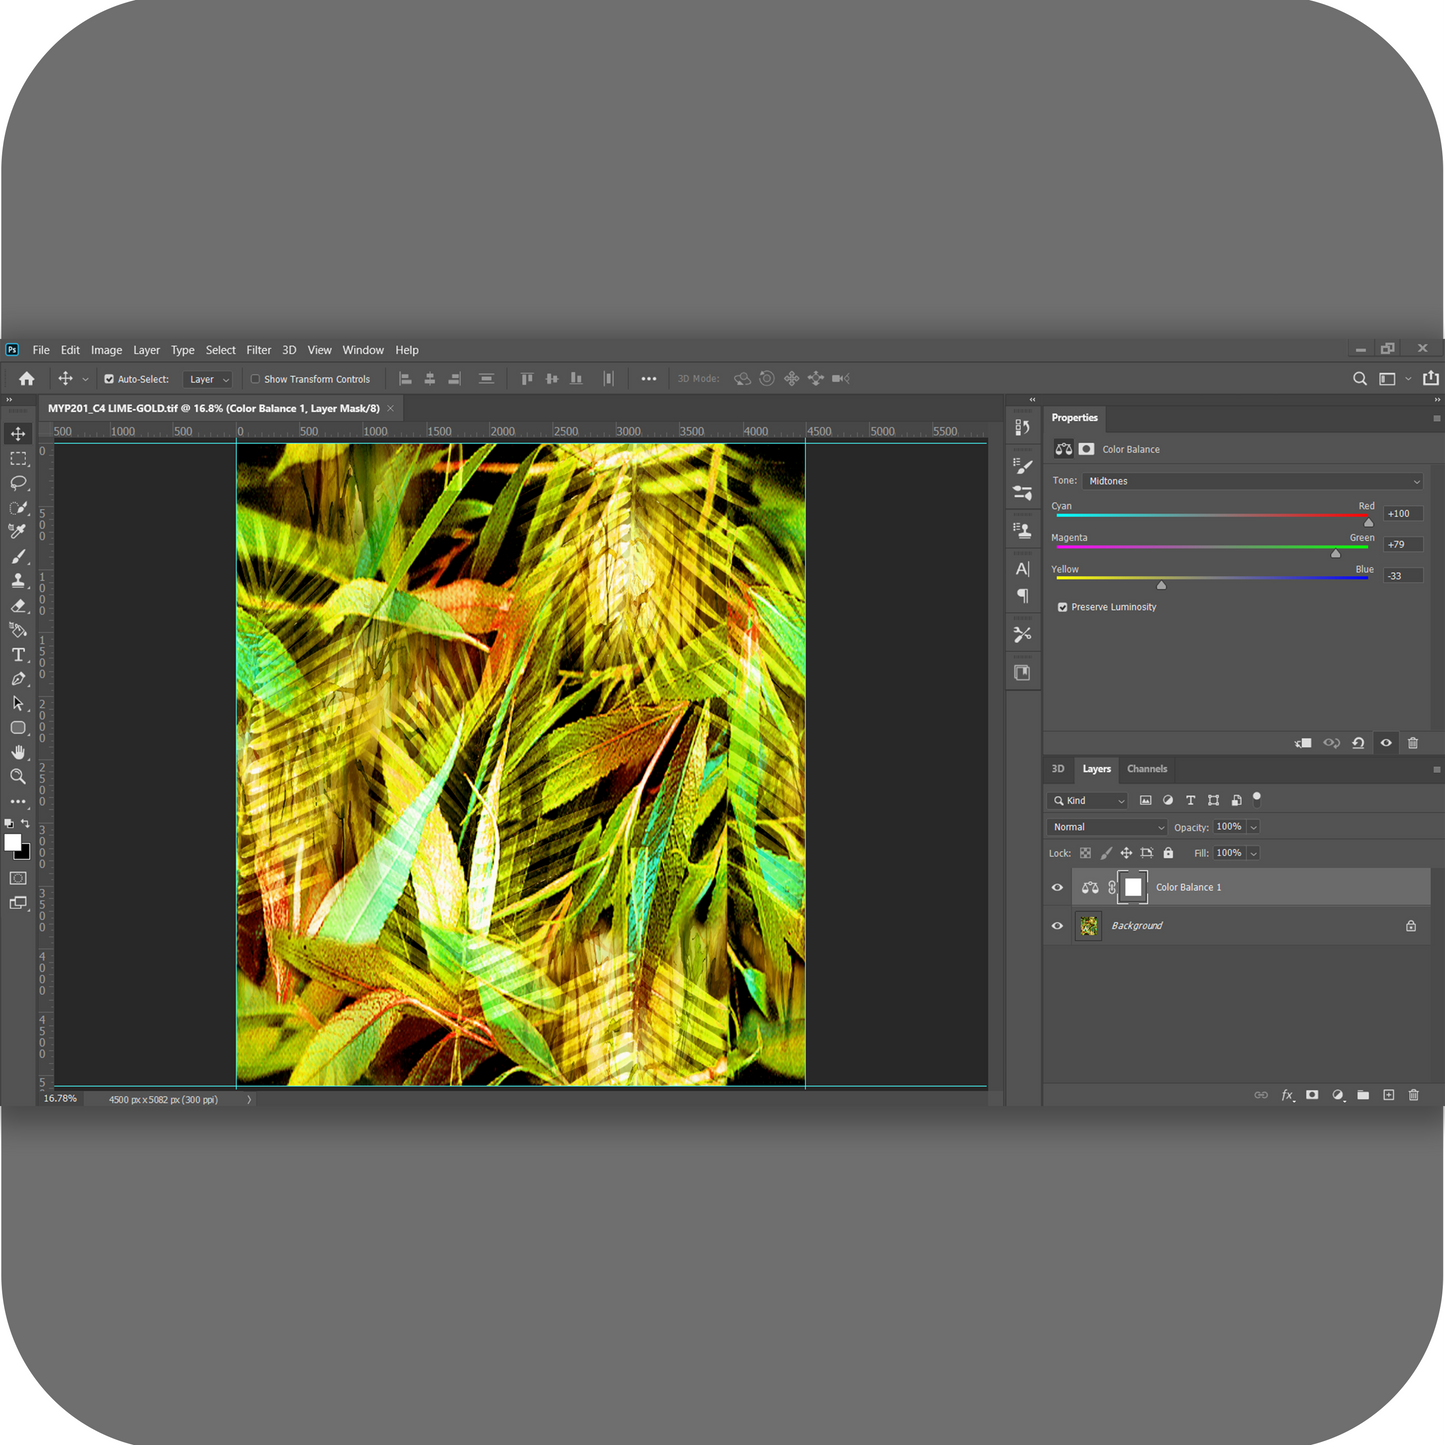
Task: Open Move tool preset picker arrow
Action: pyautogui.click(x=85, y=379)
